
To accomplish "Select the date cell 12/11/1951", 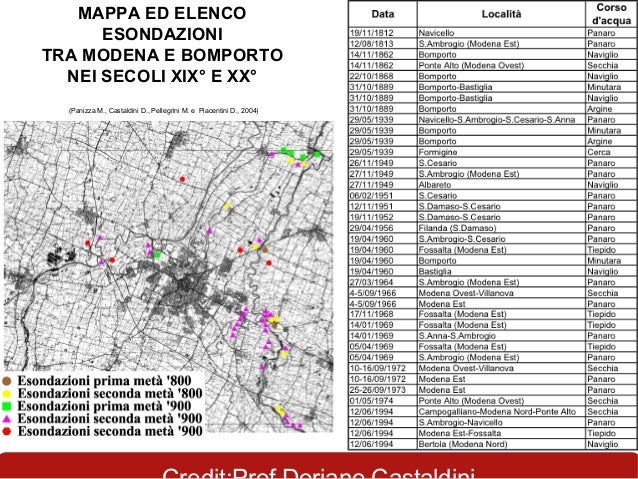I will 382,206.
